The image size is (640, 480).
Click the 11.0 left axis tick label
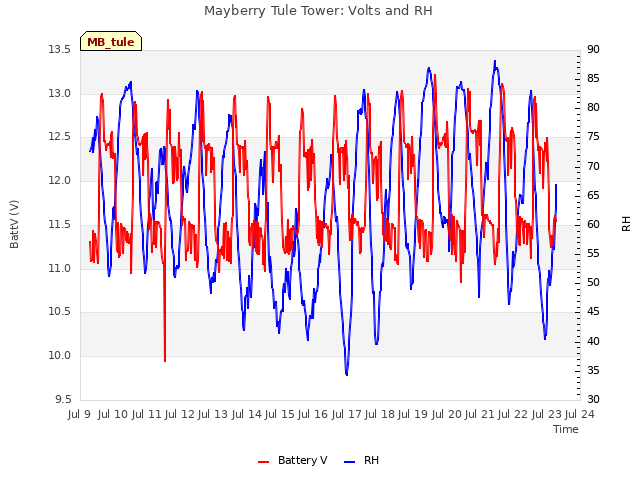(x=60, y=269)
